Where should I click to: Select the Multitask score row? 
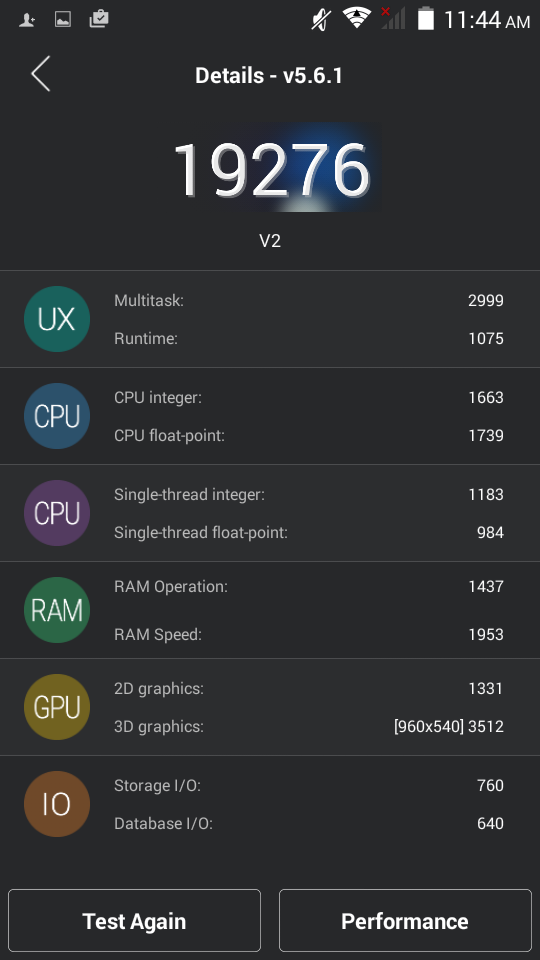309,301
